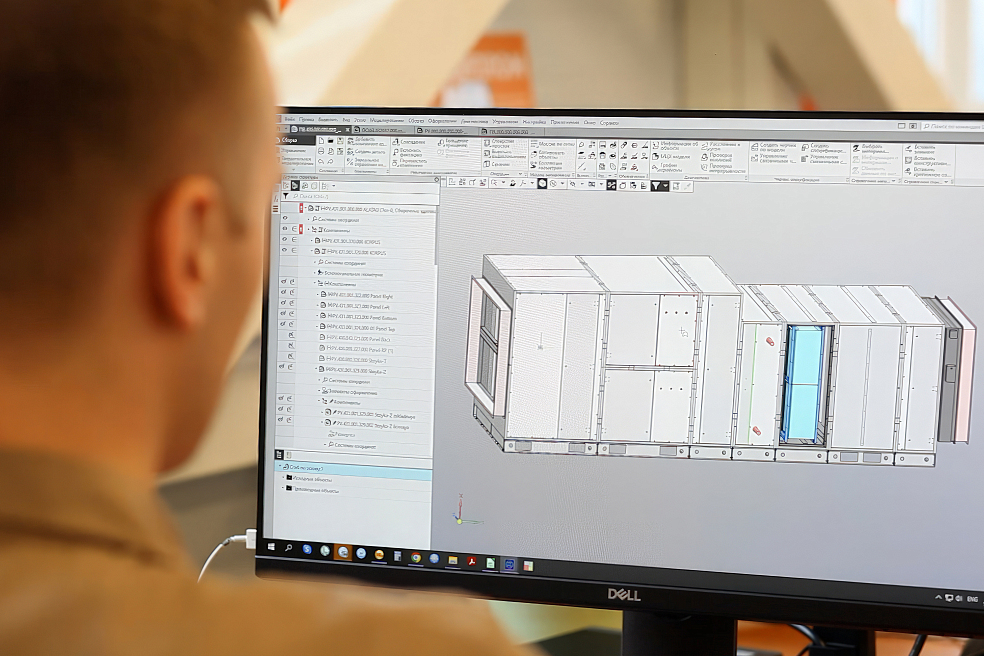Open 'МЦХ модели' mass properties tool
The width and height of the screenshot is (984, 656).
(671, 156)
